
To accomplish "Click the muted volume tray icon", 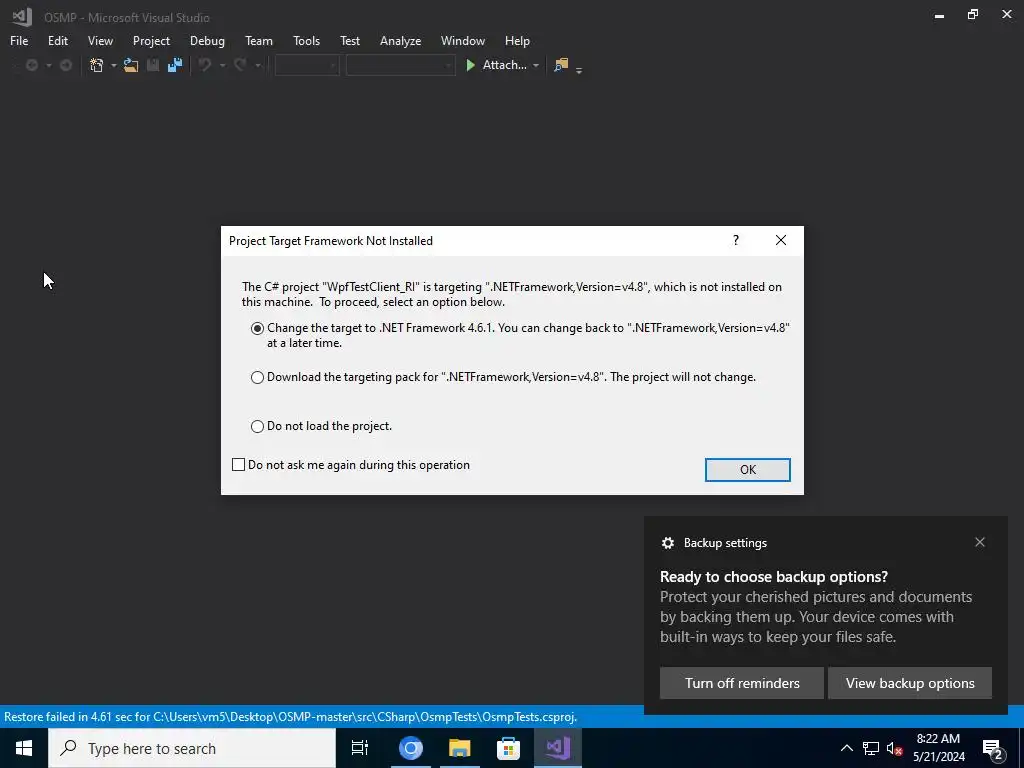I will (x=895, y=748).
